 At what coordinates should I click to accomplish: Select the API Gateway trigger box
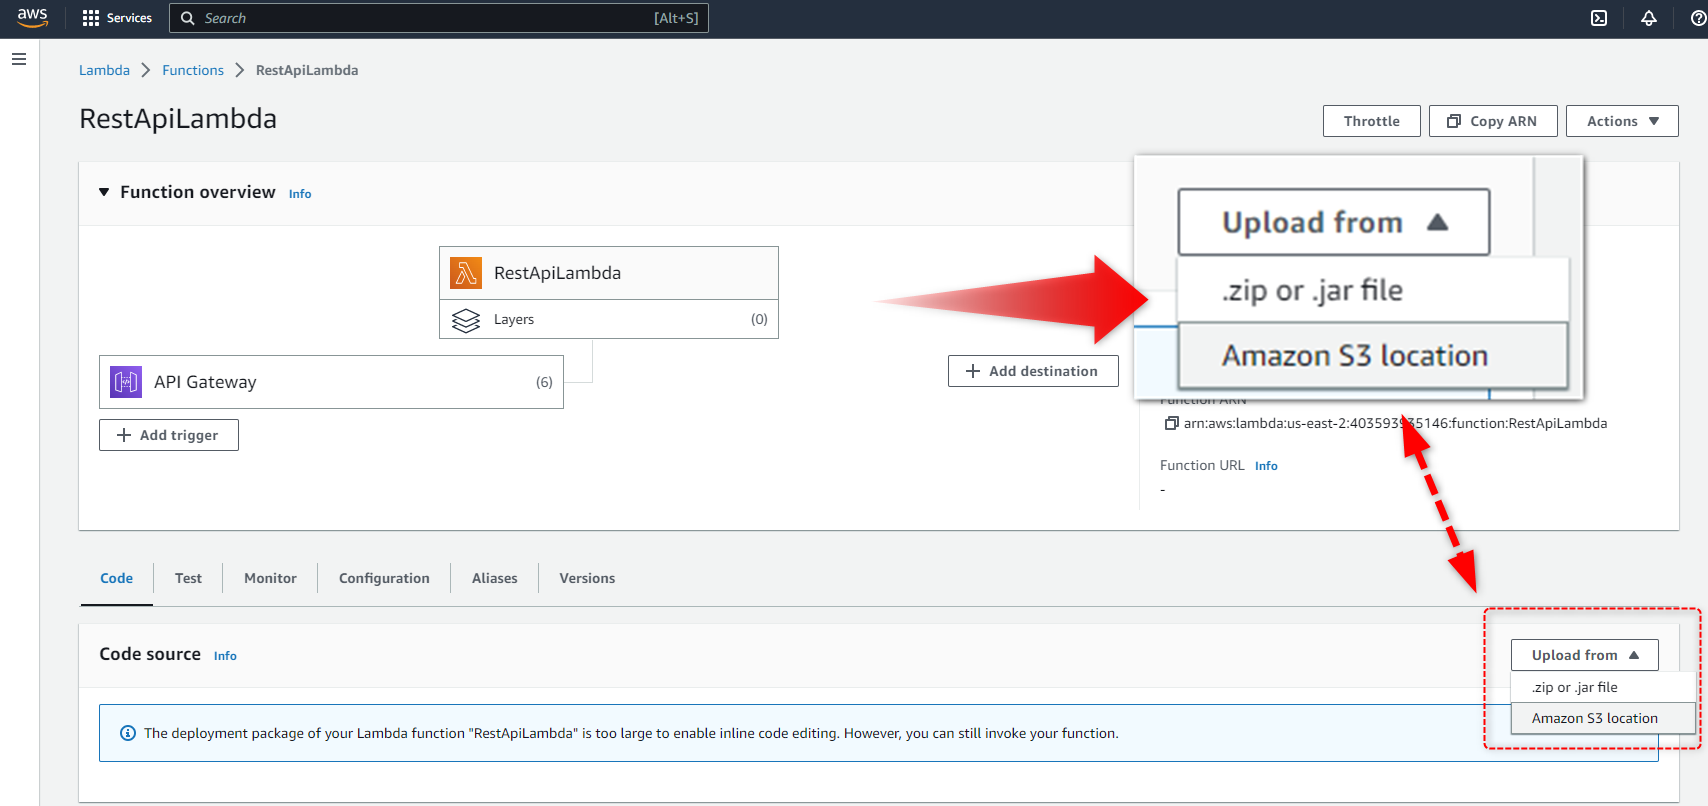(331, 382)
